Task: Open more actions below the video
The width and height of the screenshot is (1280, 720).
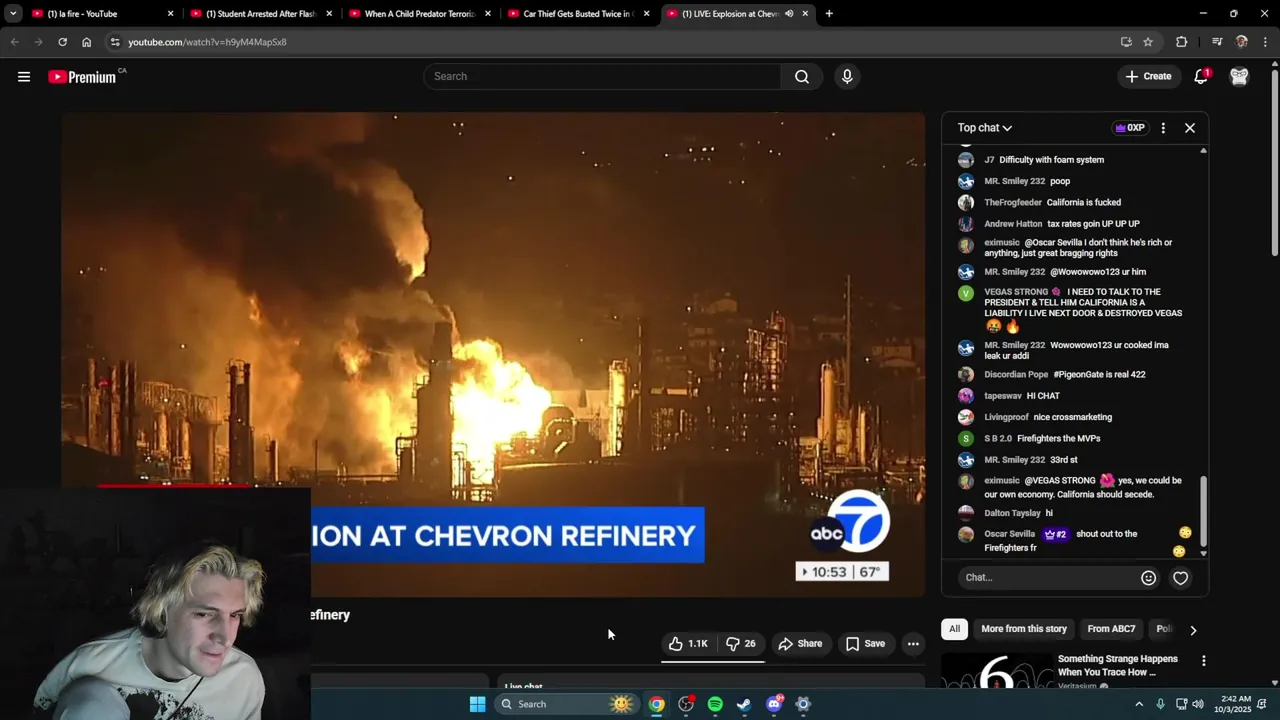Action: 913,644
